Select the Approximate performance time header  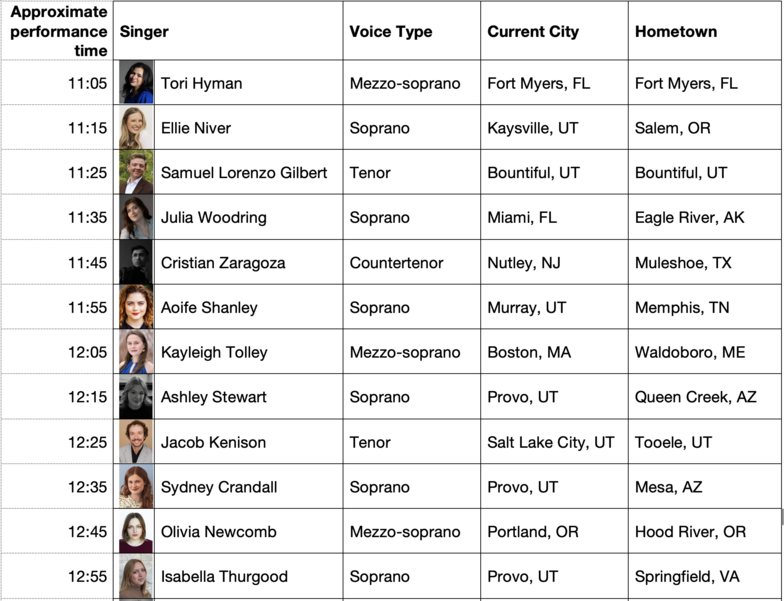pyautogui.click(x=59, y=31)
